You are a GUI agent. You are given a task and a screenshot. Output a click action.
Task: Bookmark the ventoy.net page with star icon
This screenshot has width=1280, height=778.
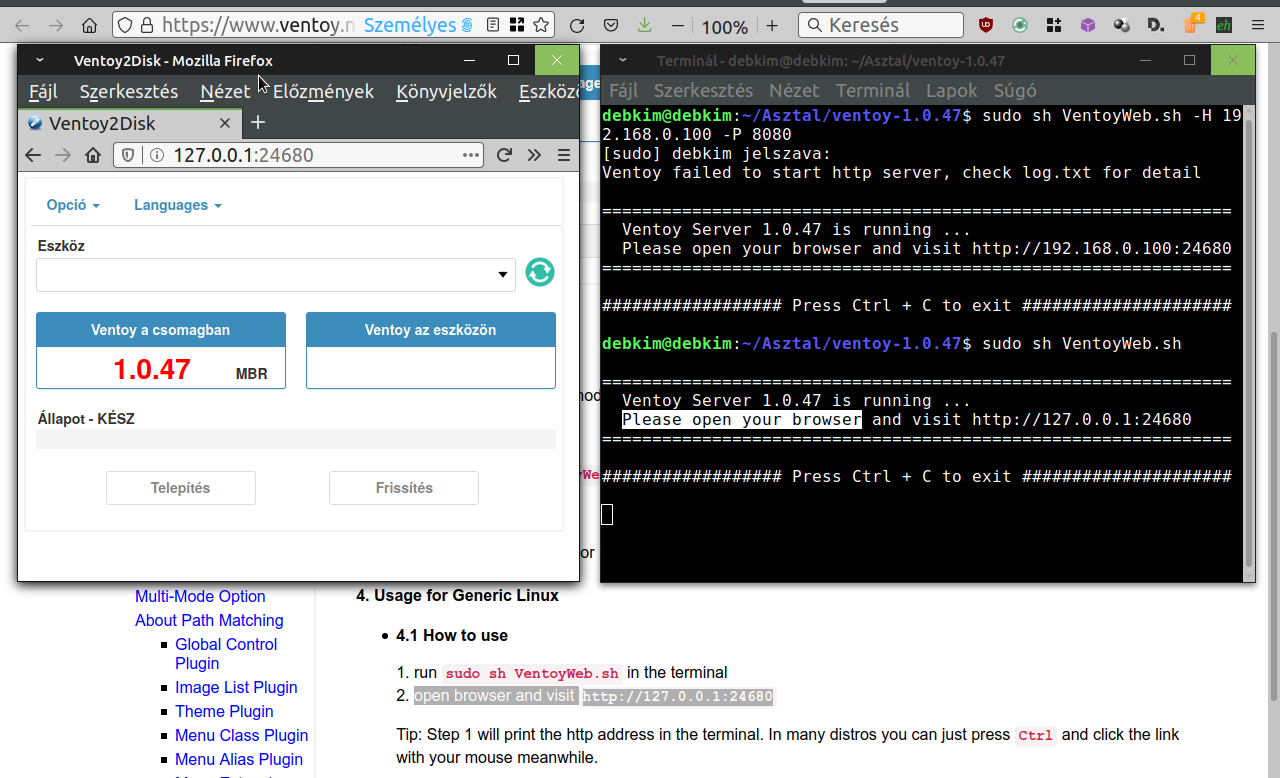[541, 25]
